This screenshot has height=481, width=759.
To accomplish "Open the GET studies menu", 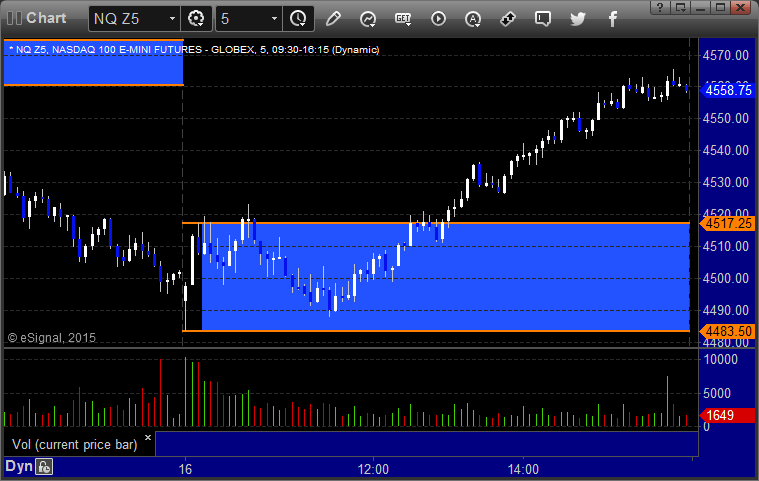I will point(403,19).
